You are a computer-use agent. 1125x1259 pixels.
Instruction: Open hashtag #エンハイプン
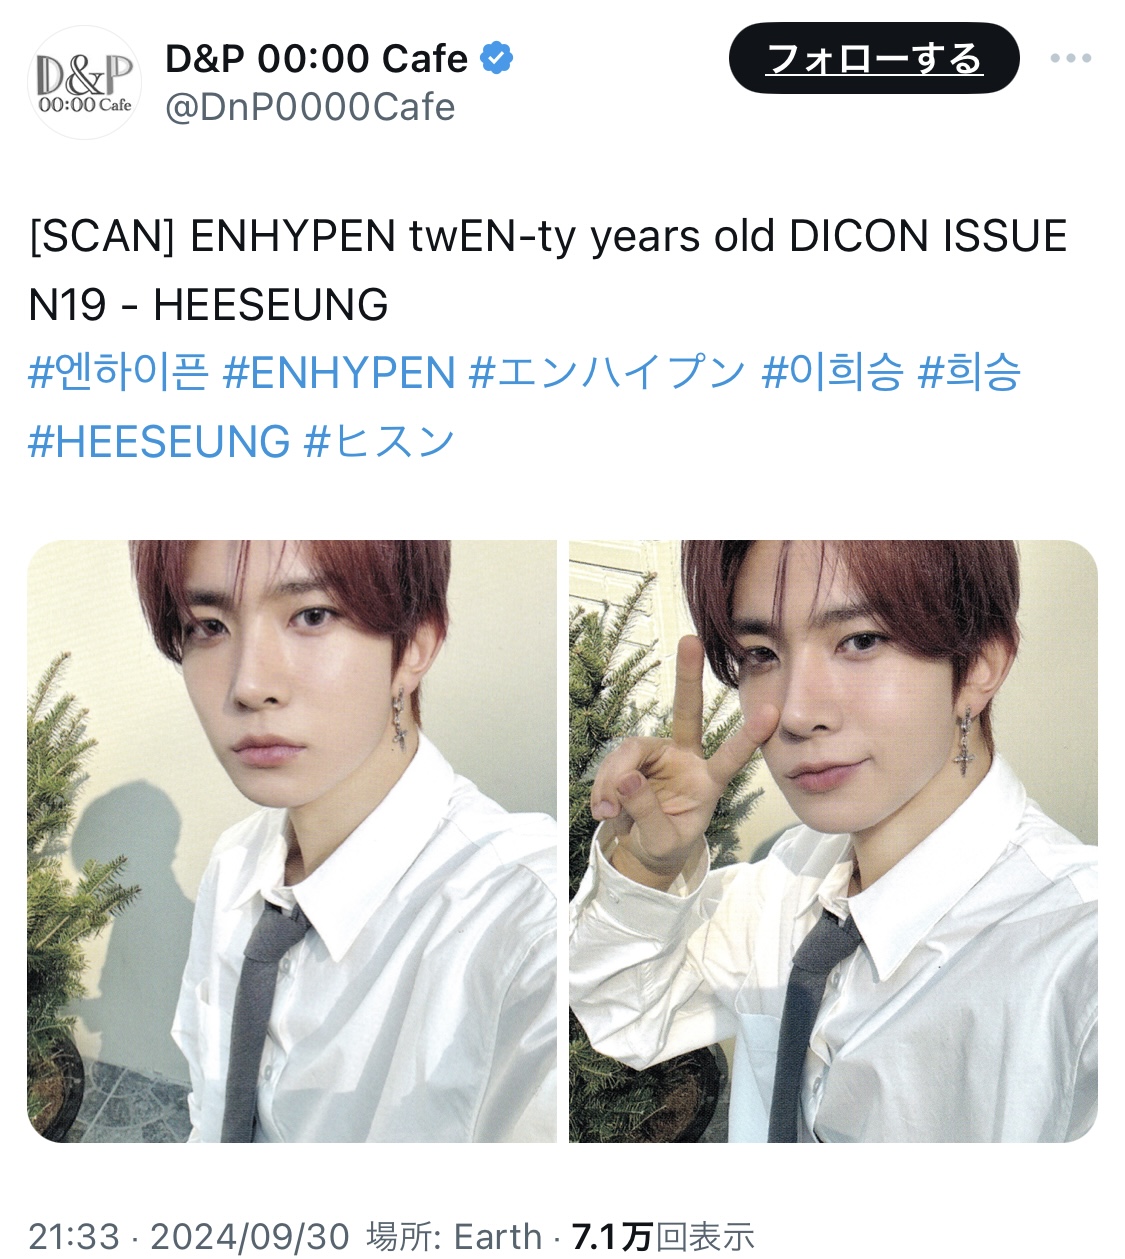click(x=608, y=373)
